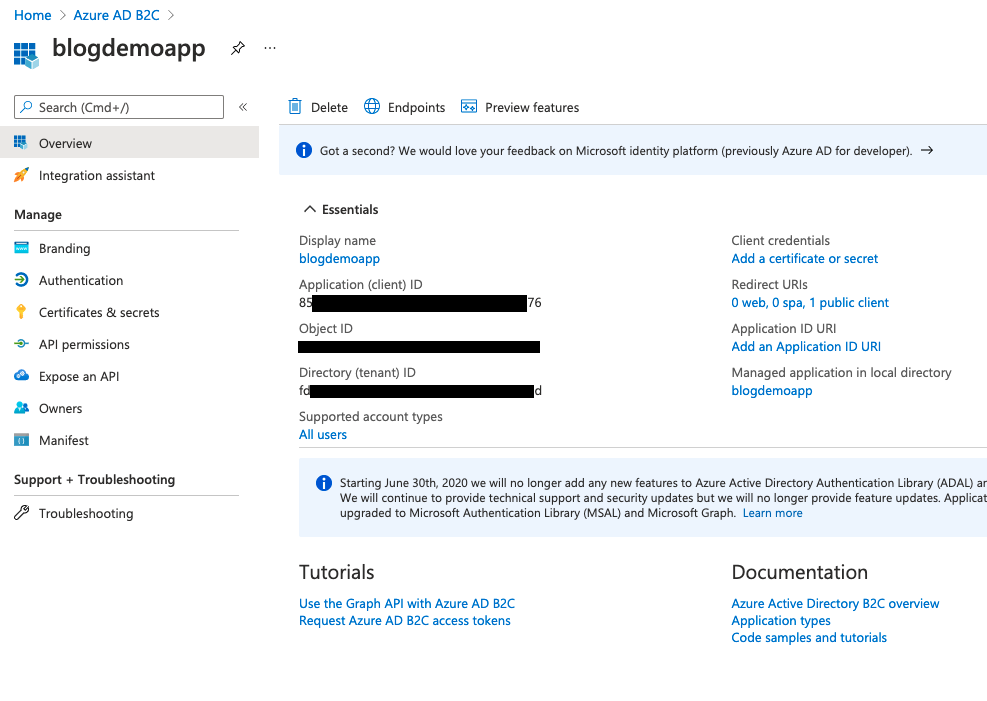Go to Azure AD B2C breadcrumb
Image resolution: width=987 pixels, height=701 pixels.
point(116,15)
